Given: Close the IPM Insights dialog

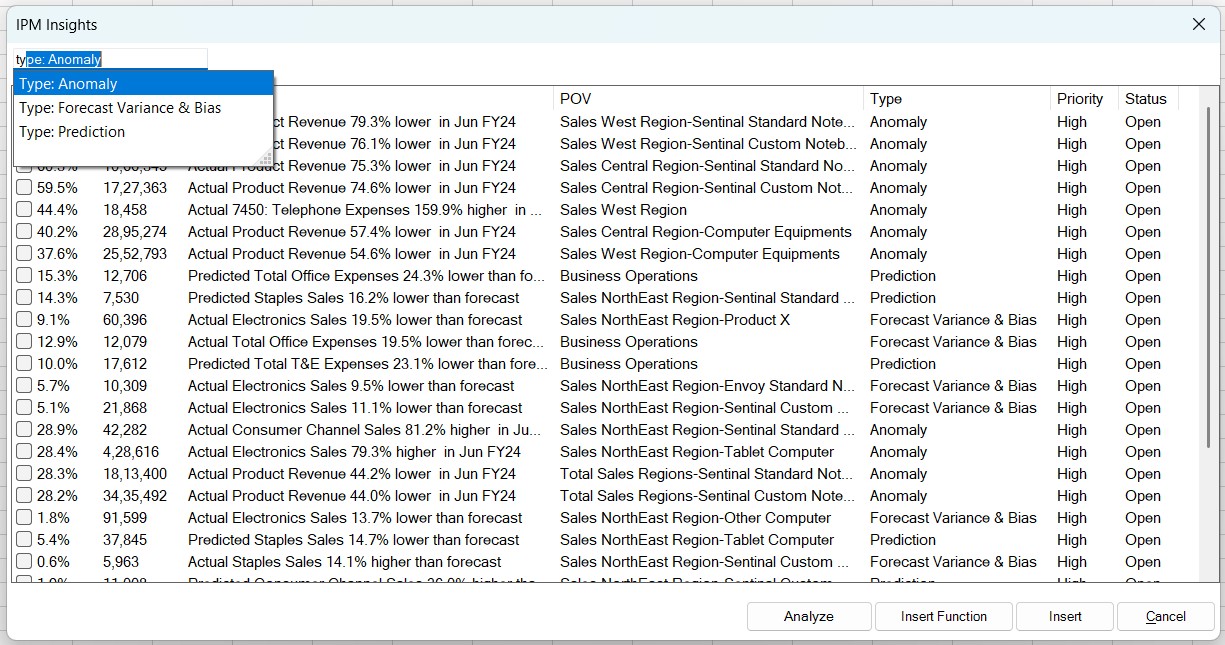Looking at the screenshot, I should click(1199, 24).
